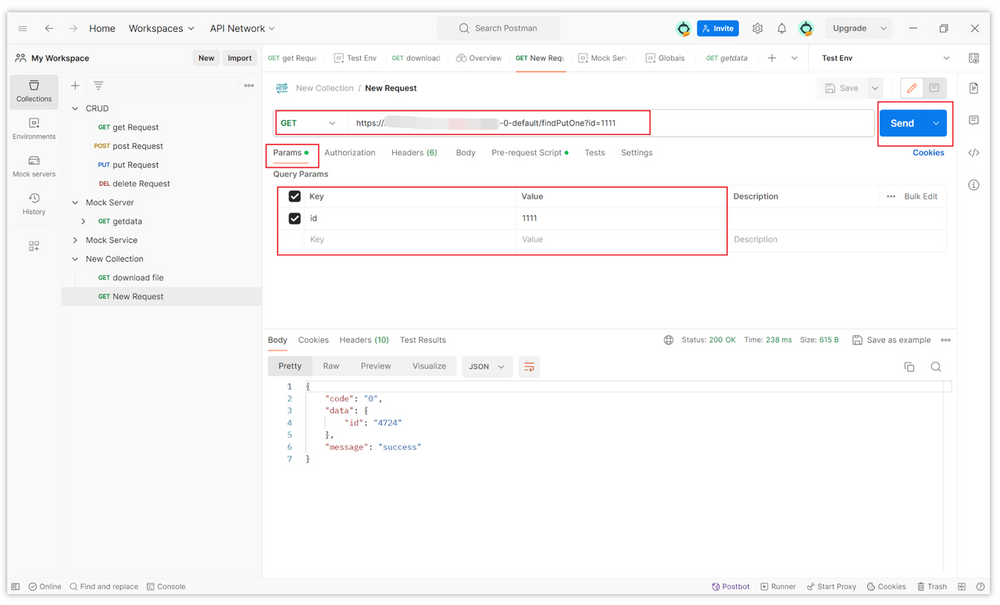The height and width of the screenshot is (605, 1000).
Task: Toggle the select-all params checkbox
Action: [x=295, y=196]
